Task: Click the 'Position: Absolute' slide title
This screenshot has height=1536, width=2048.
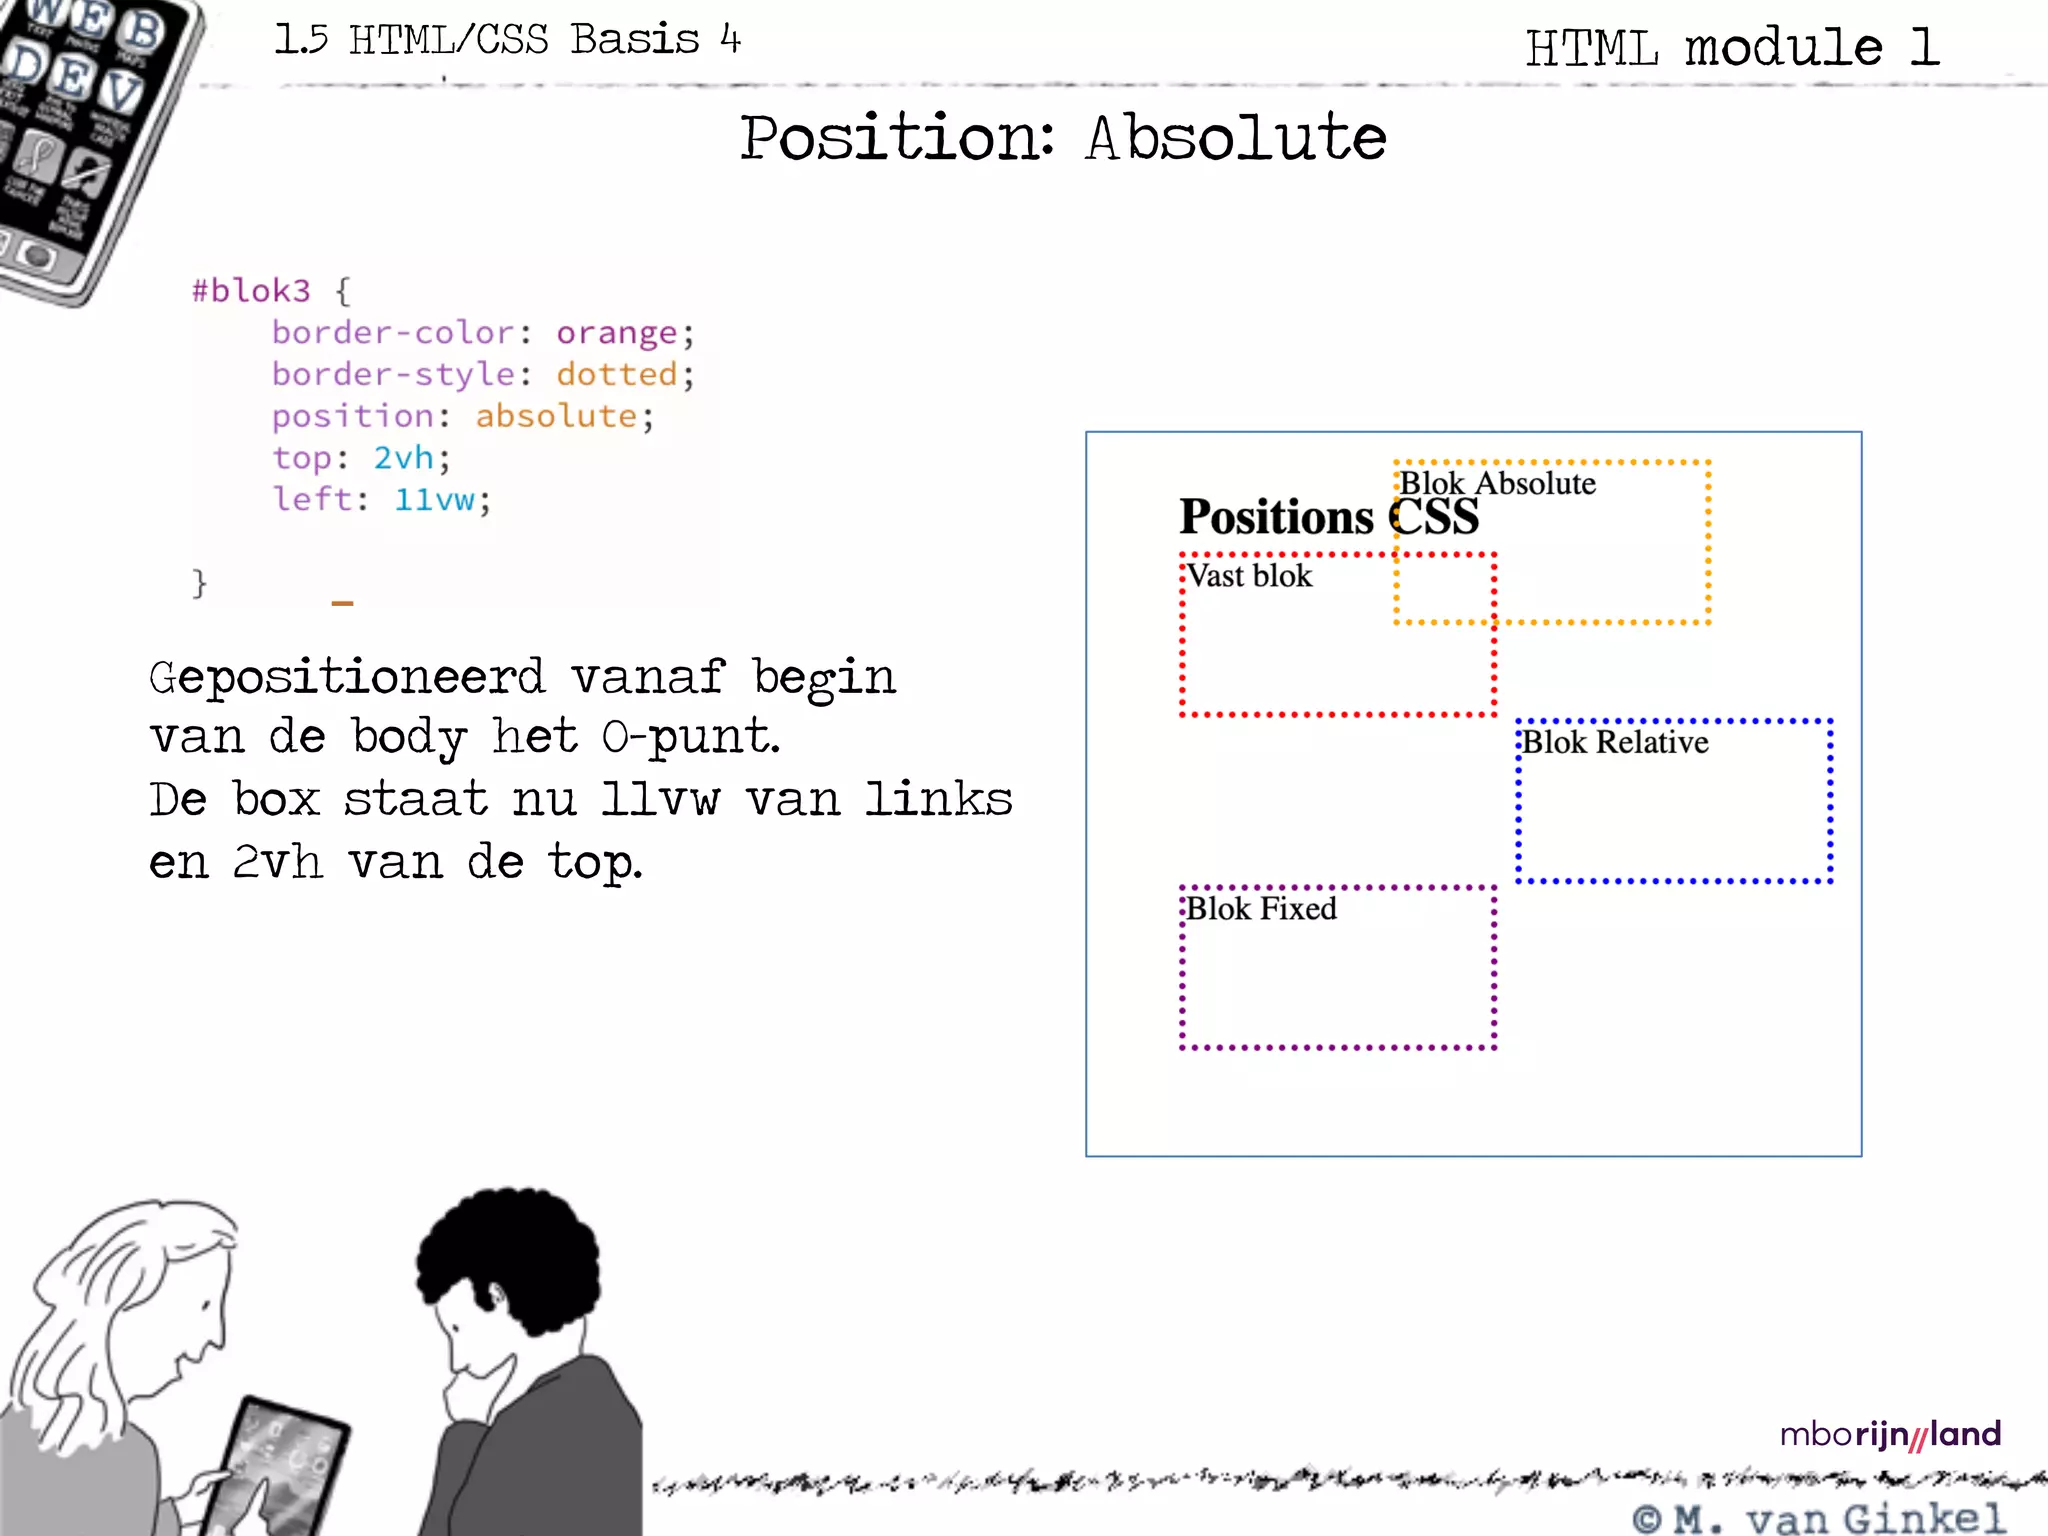Action: pyautogui.click(x=1062, y=138)
